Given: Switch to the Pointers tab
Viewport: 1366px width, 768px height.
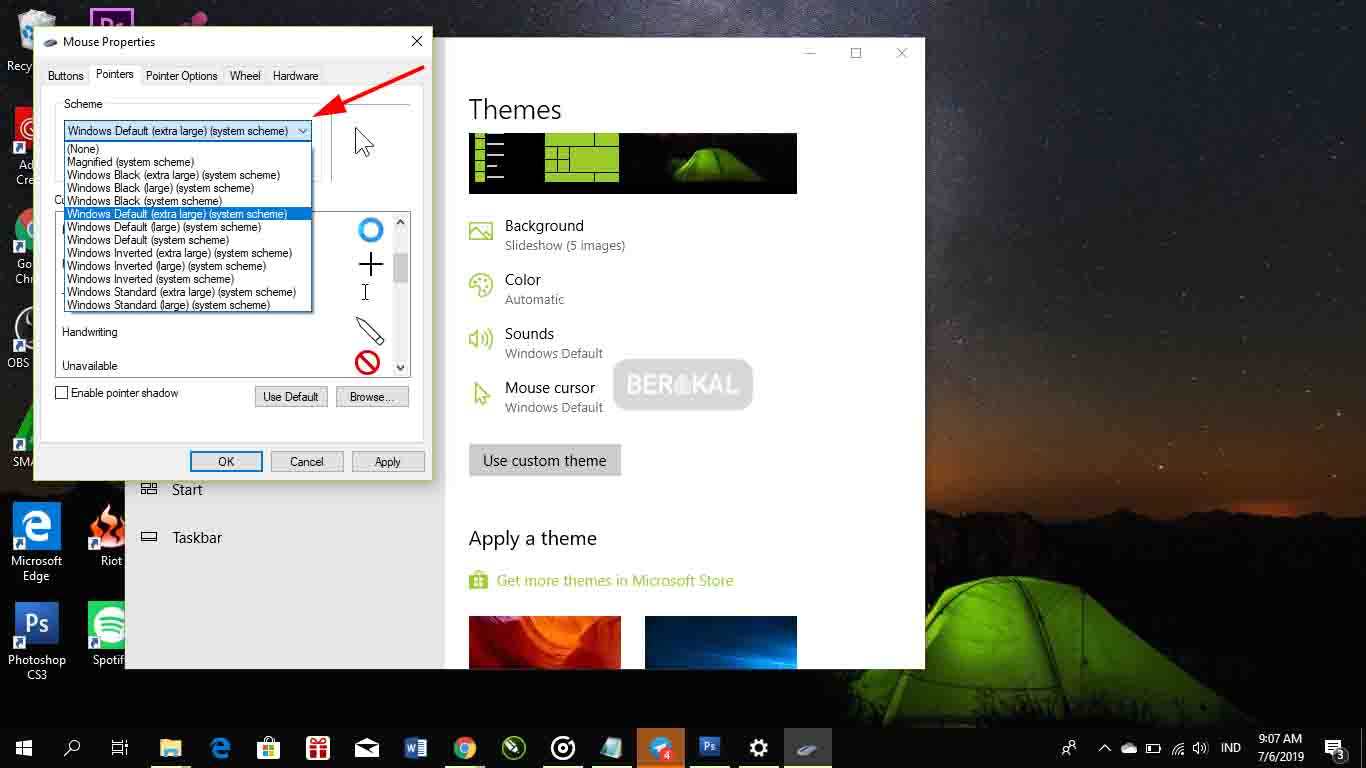Looking at the screenshot, I should tap(115, 75).
